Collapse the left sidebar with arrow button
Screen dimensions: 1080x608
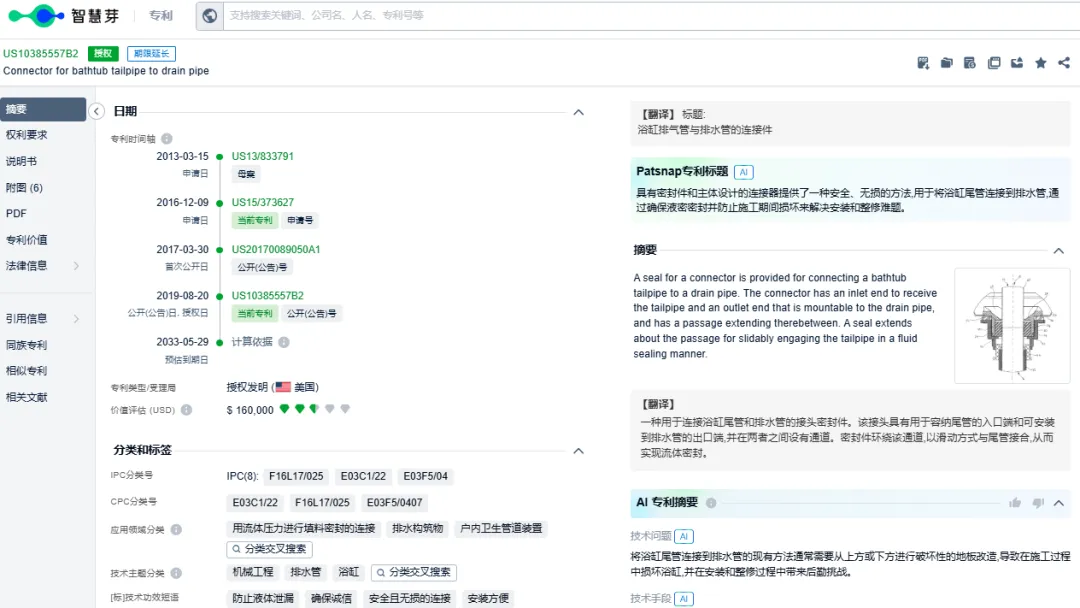(x=97, y=111)
